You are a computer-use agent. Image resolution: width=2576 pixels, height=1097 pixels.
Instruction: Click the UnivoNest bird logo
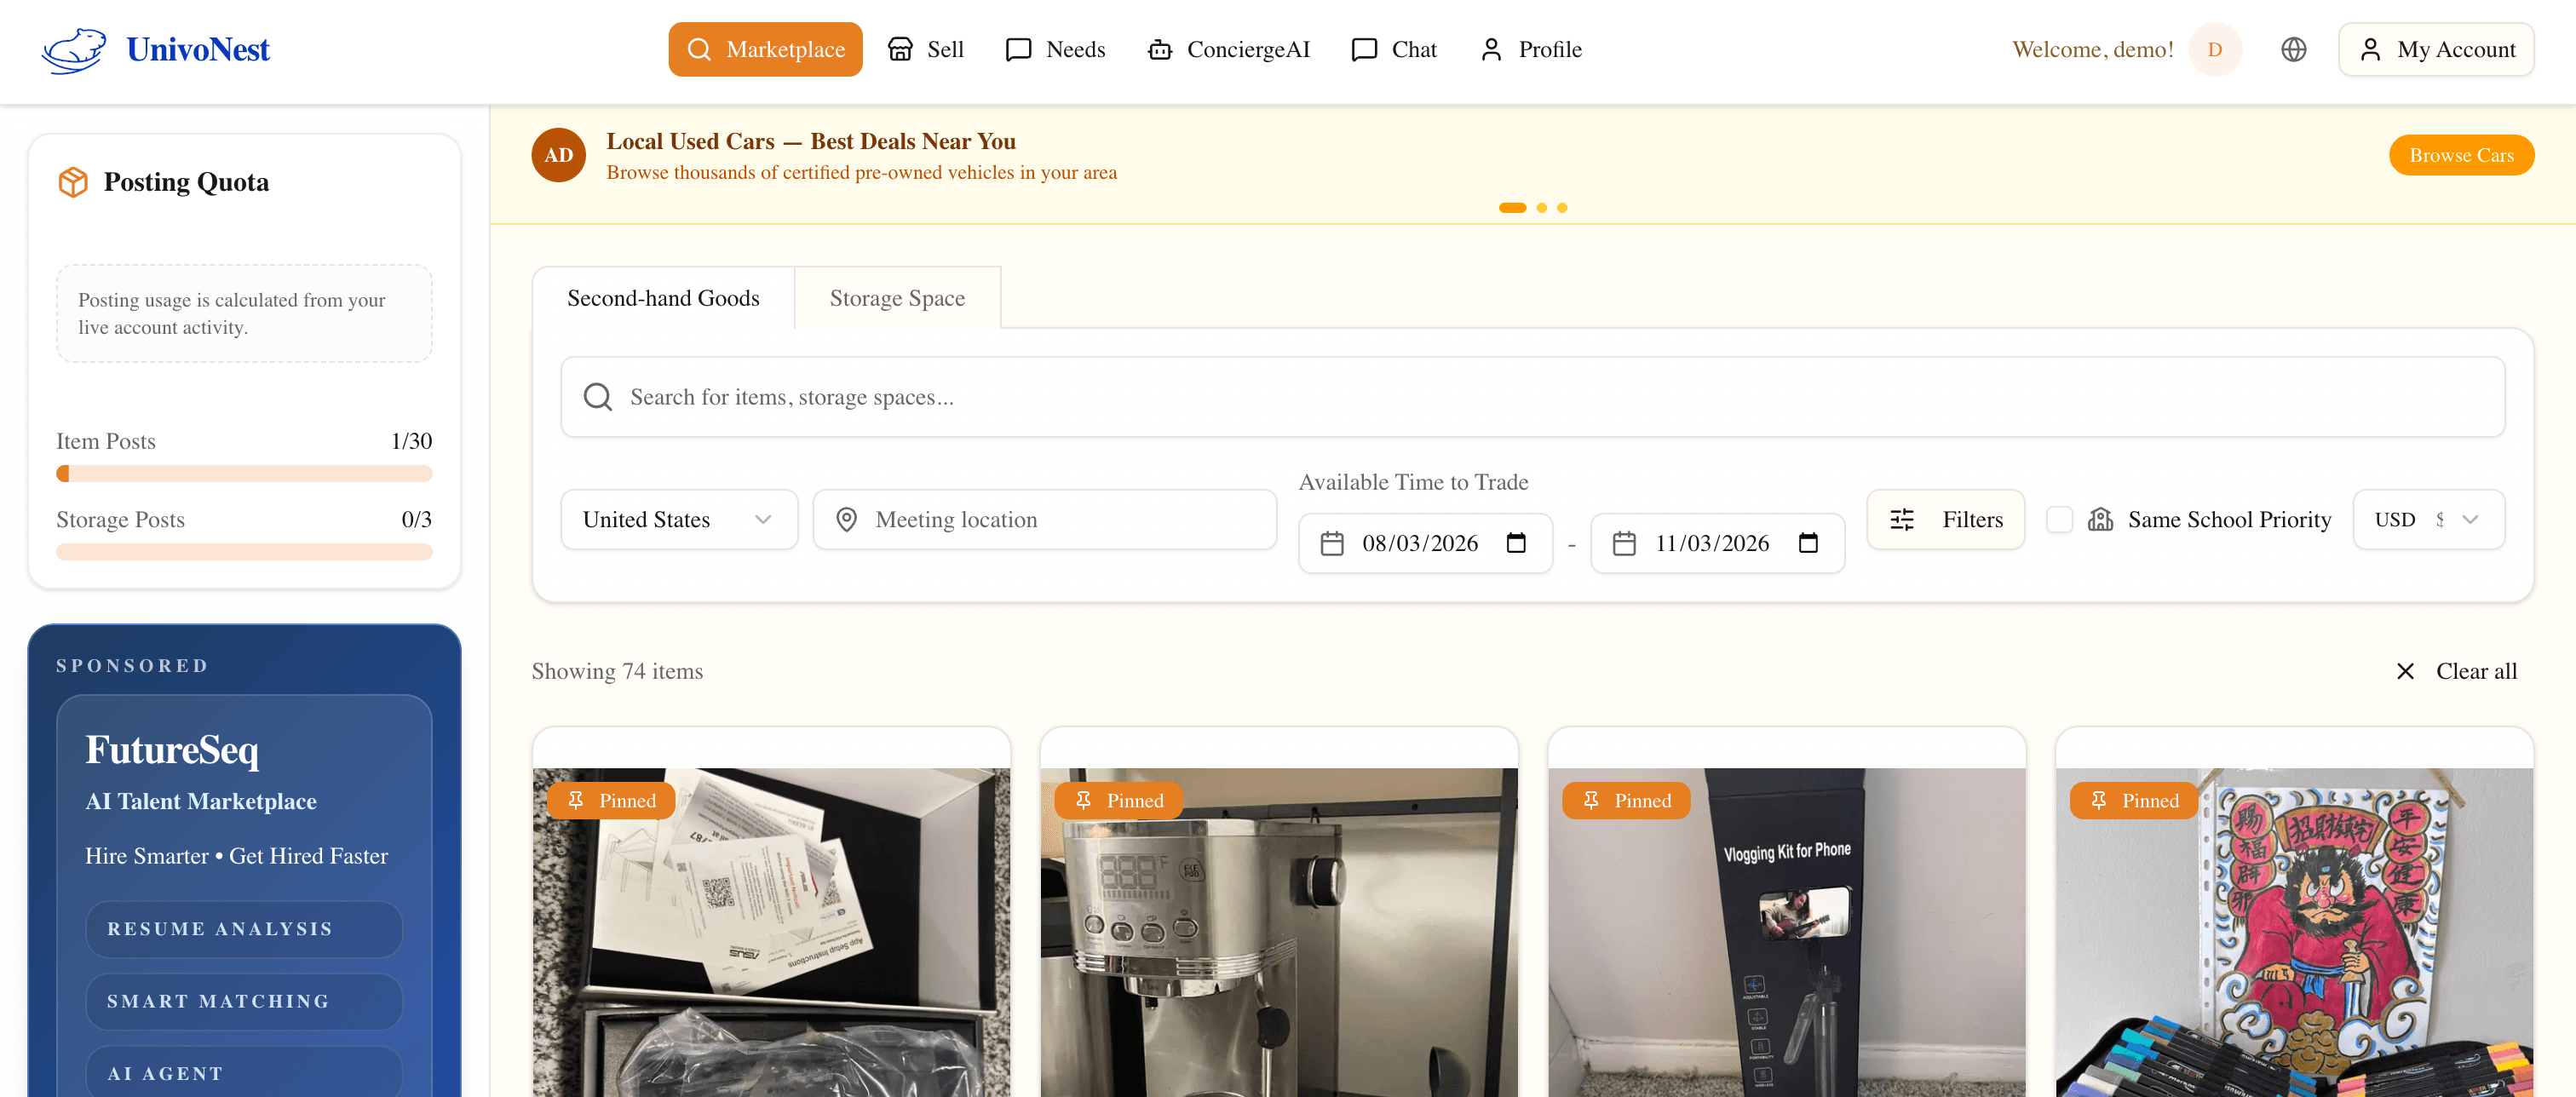point(74,50)
